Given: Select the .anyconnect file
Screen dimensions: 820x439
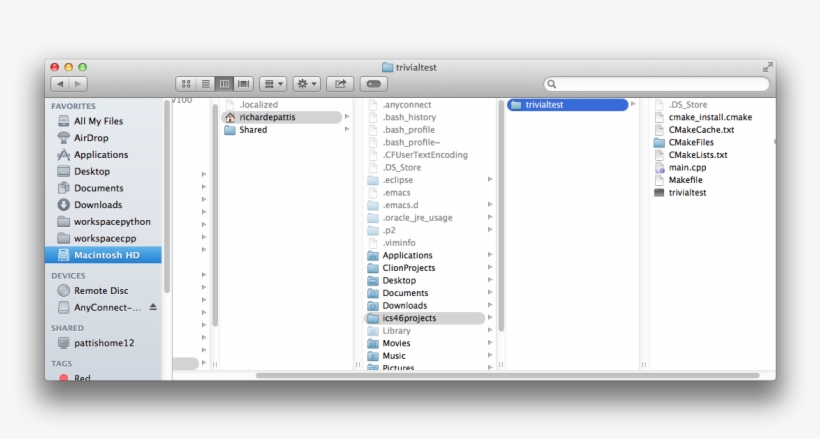Looking at the screenshot, I should click(406, 105).
